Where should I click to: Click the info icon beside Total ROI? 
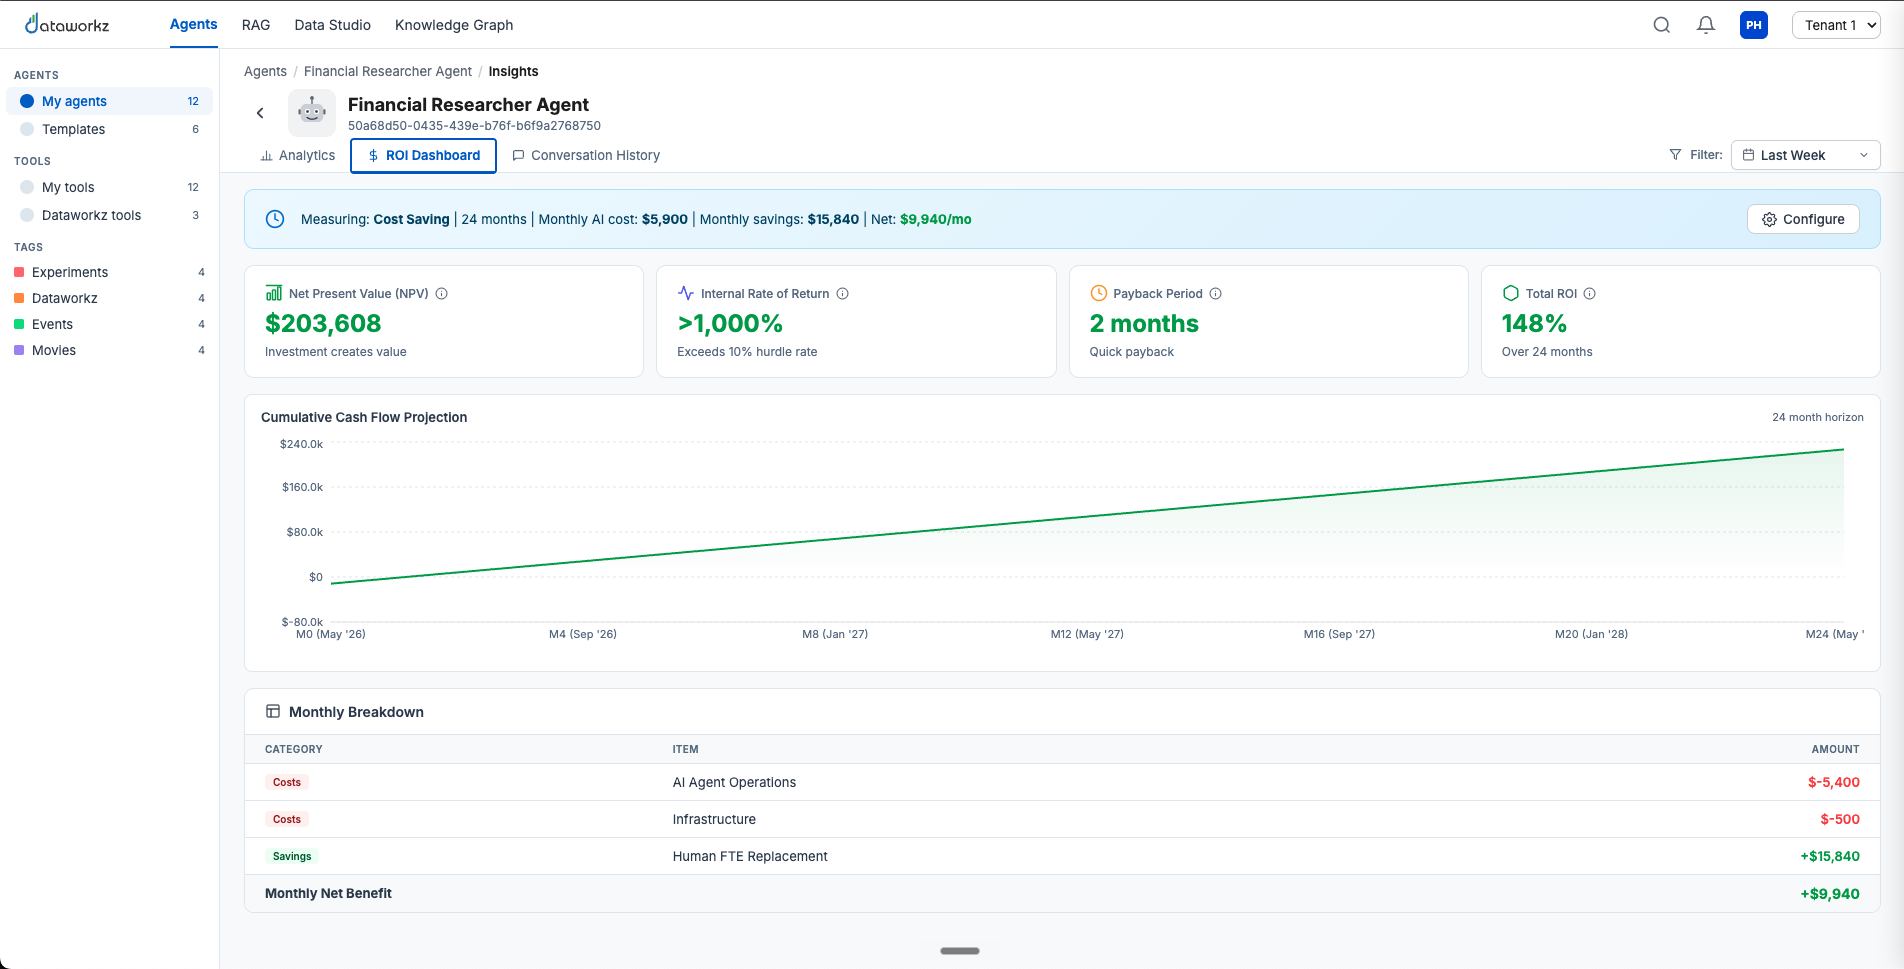(1590, 294)
